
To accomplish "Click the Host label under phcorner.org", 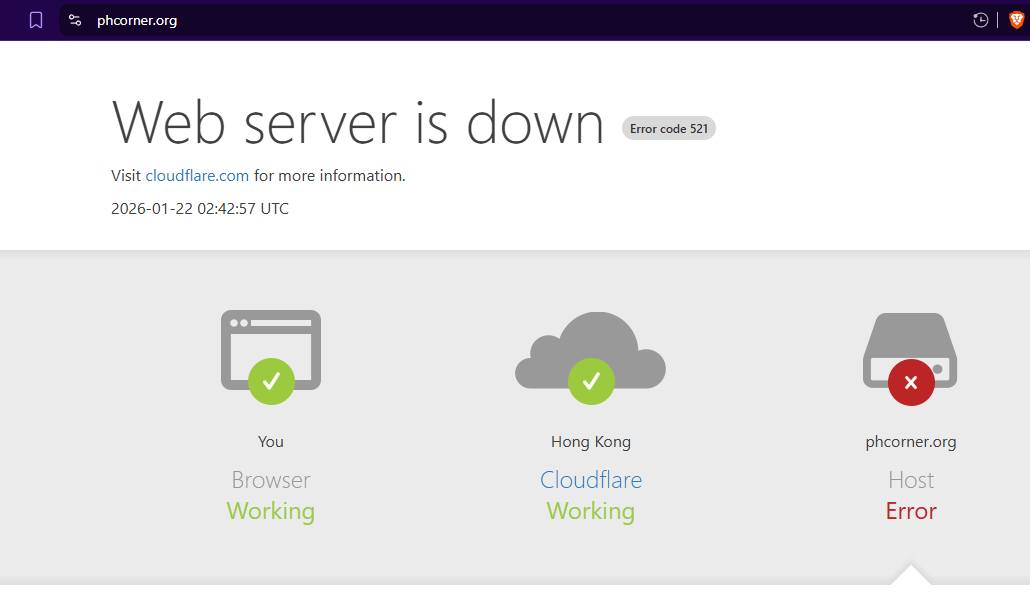I will point(911,480).
